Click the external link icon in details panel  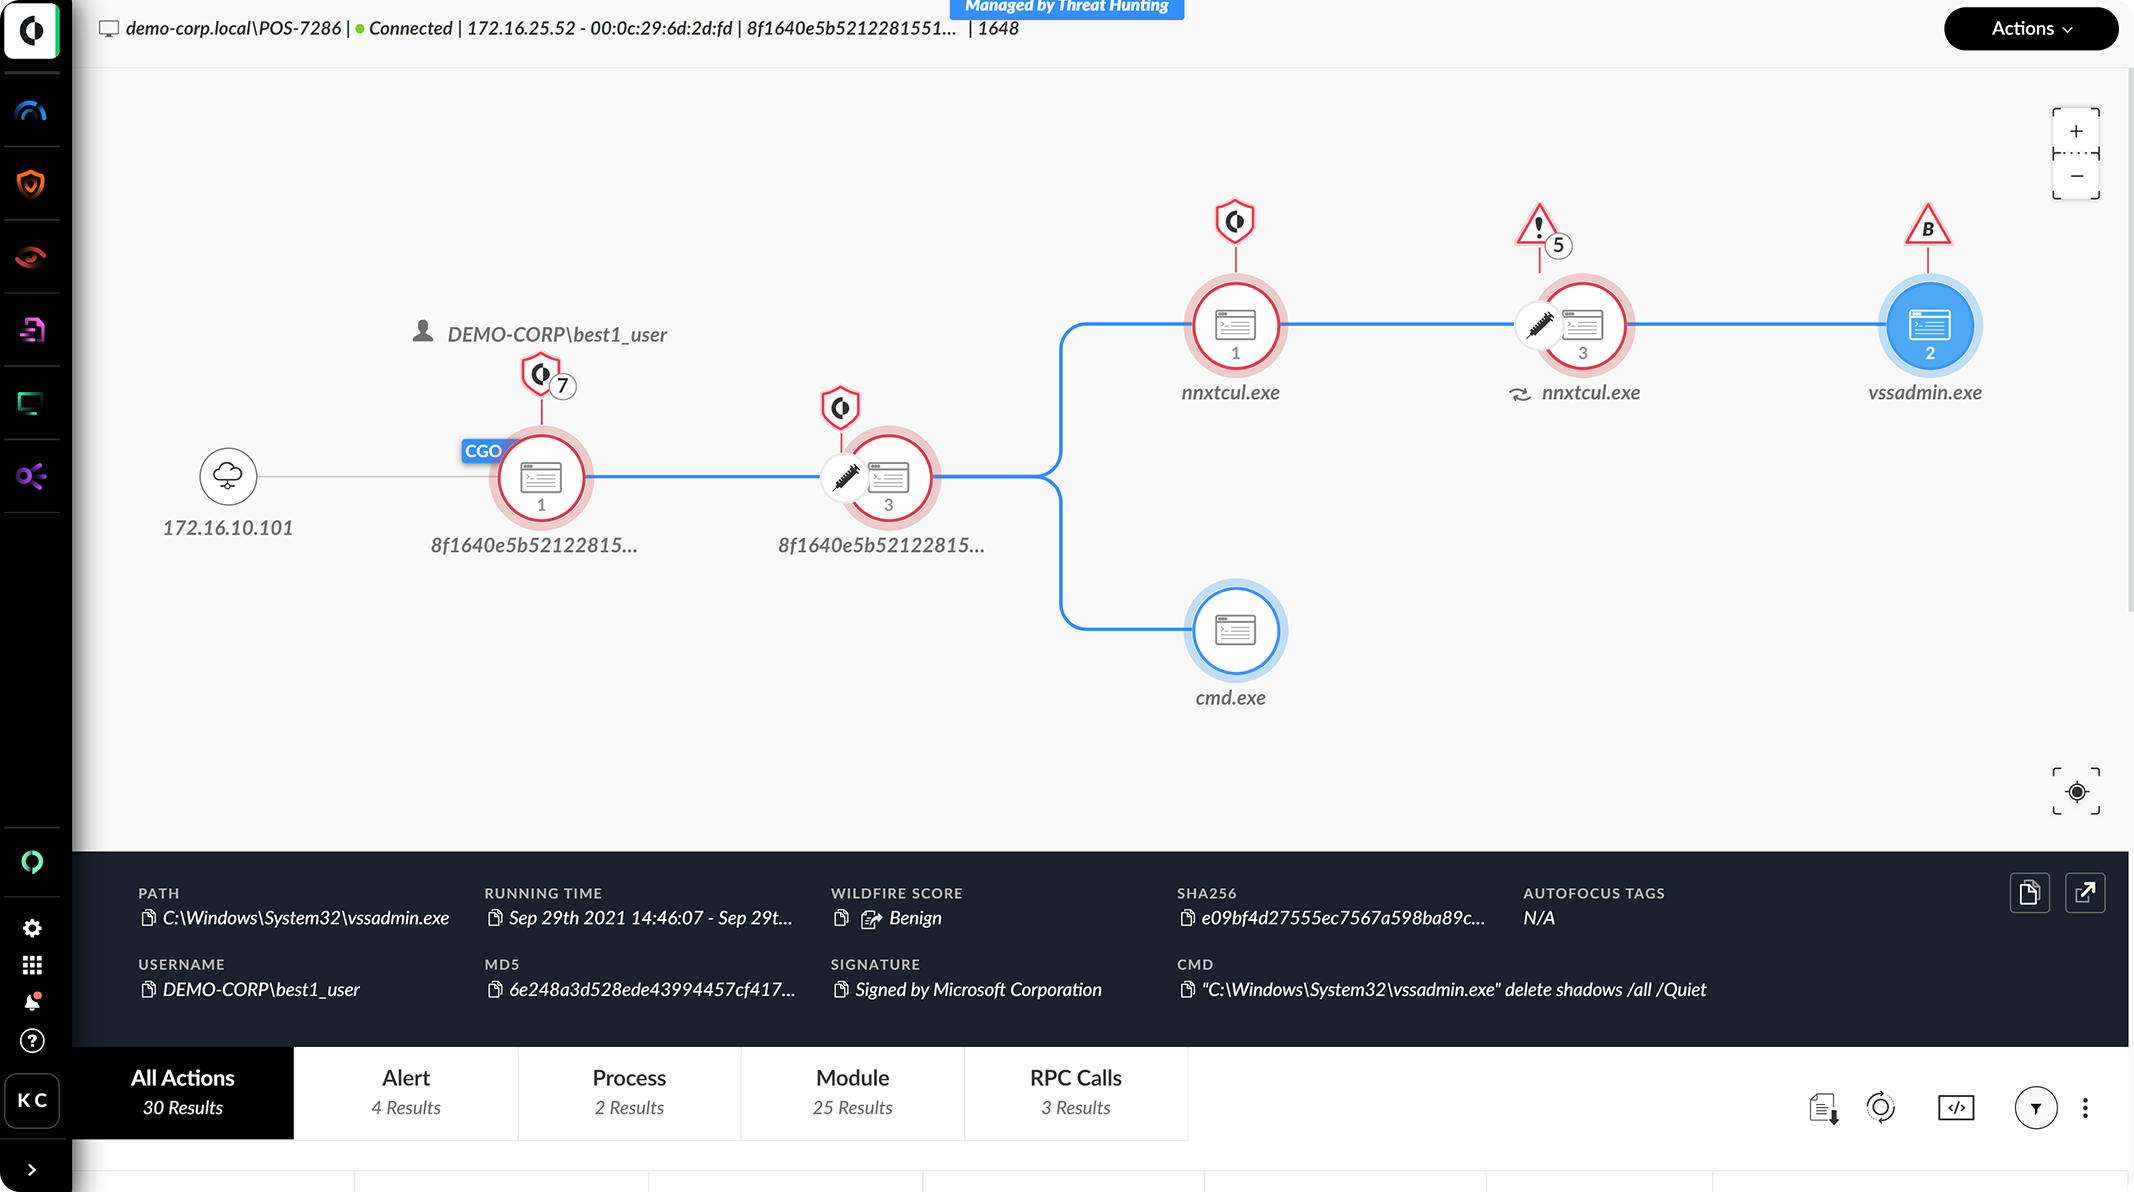2086,892
